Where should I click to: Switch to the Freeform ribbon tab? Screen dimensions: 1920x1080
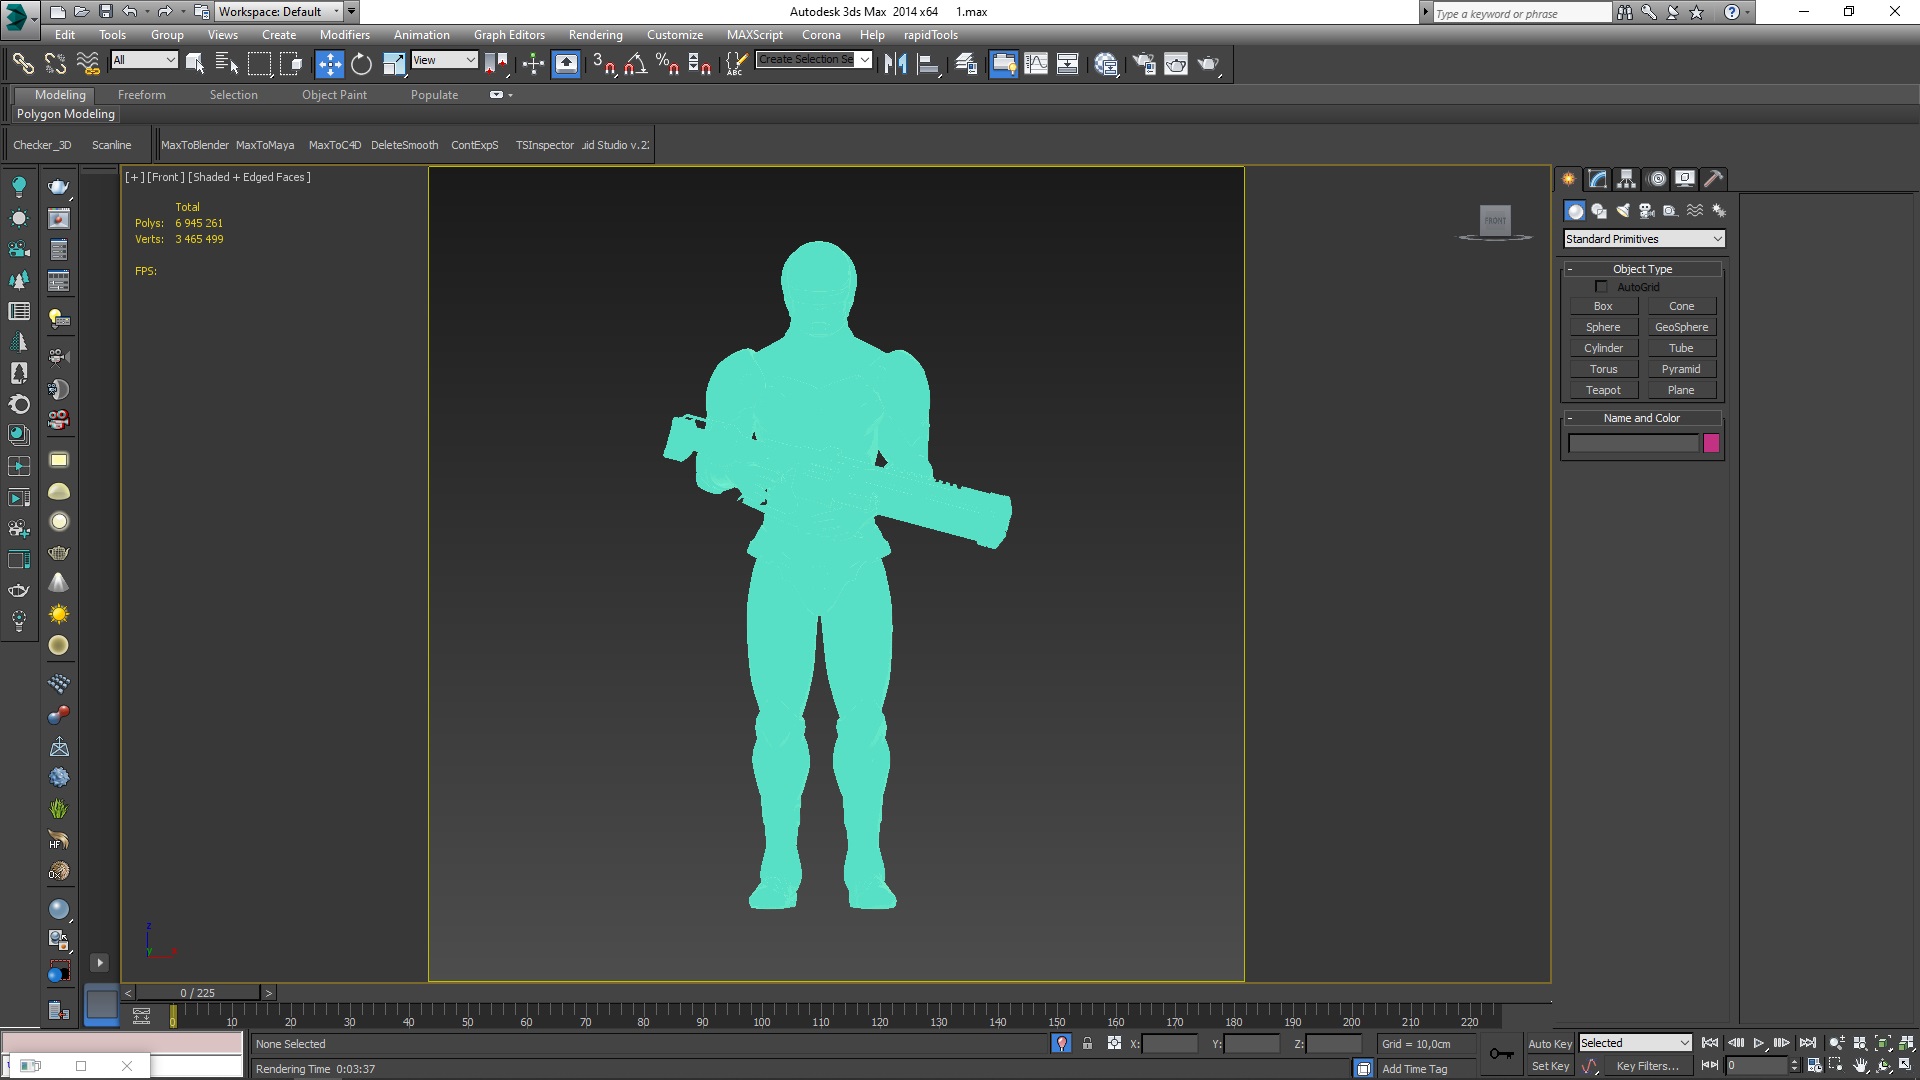coord(141,95)
